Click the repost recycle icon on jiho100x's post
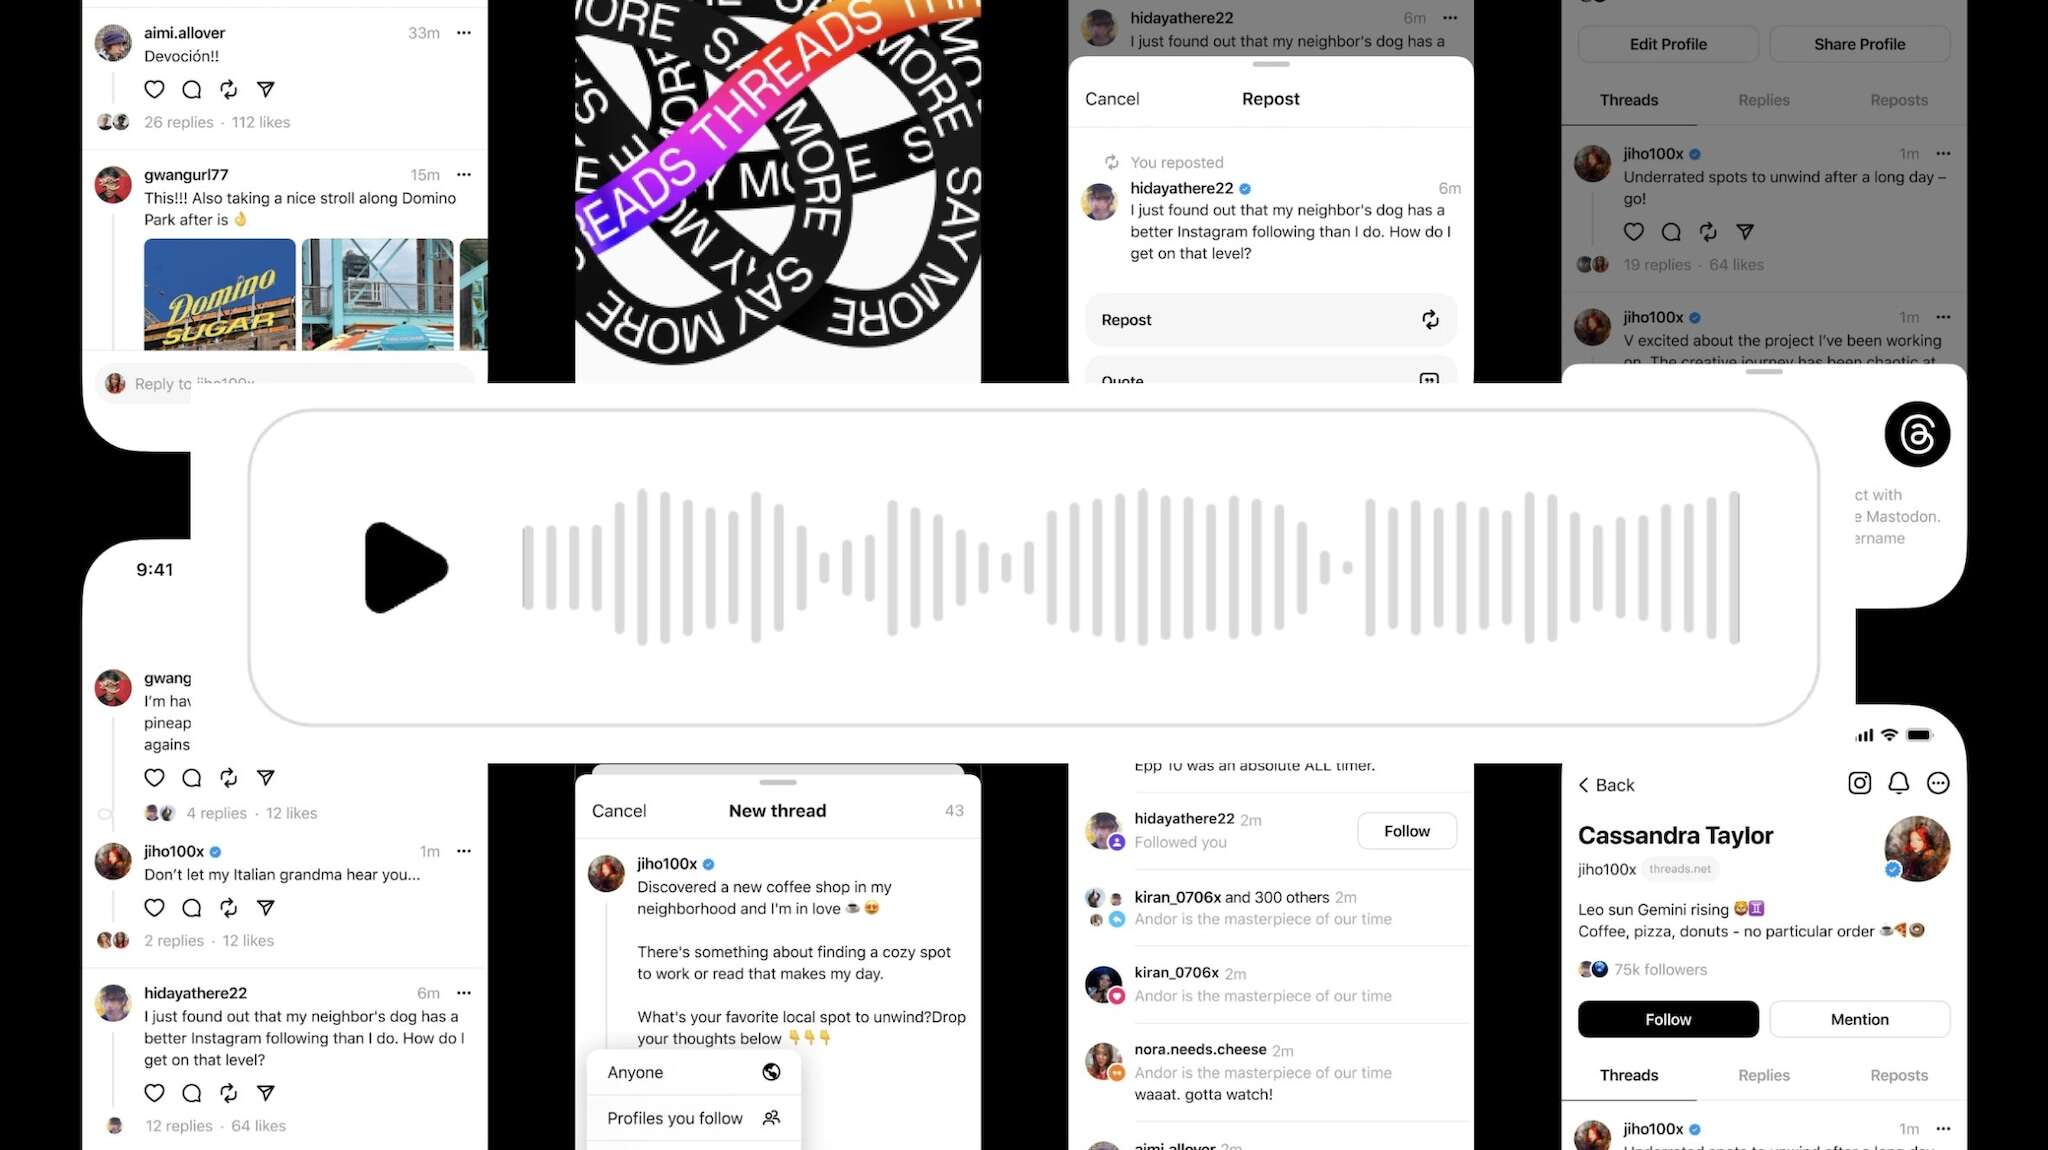Image resolution: width=2048 pixels, height=1150 pixels. pyautogui.click(x=1706, y=231)
